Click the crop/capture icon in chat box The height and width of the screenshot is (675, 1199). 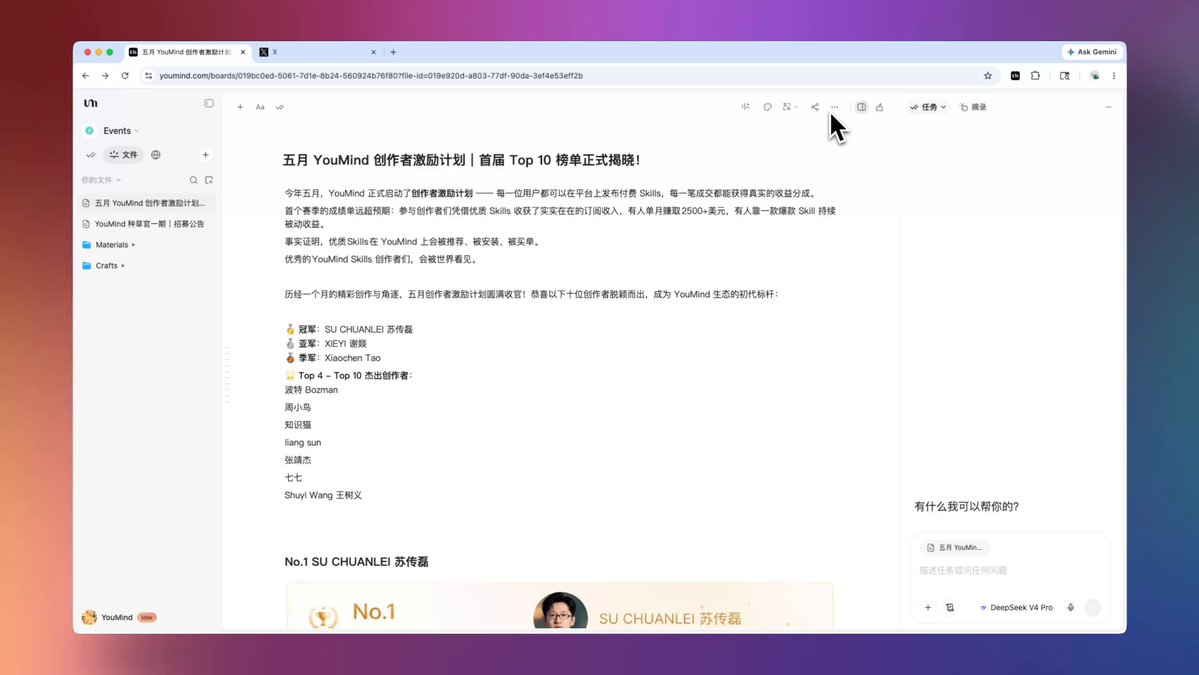pos(950,608)
